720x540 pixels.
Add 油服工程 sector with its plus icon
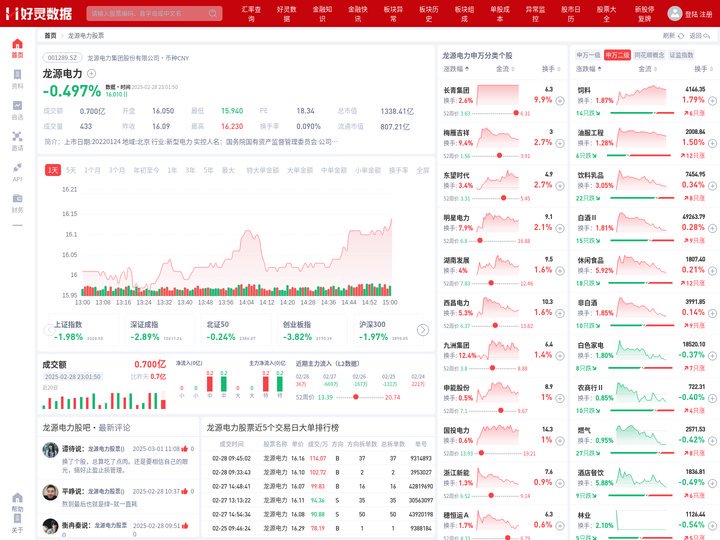pyautogui.click(x=712, y=143)
